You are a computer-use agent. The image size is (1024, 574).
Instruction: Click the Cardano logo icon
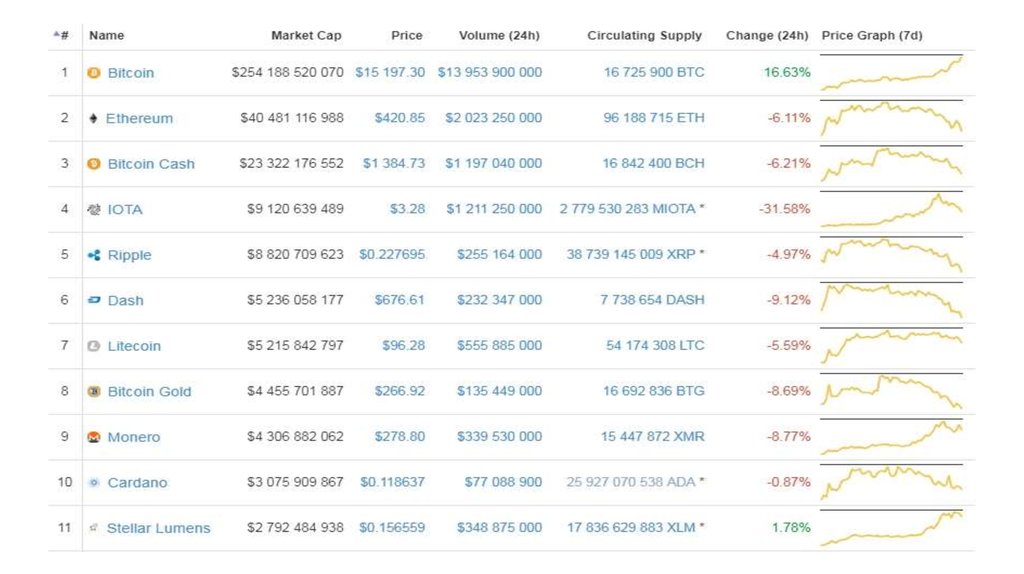coord(94,483)
